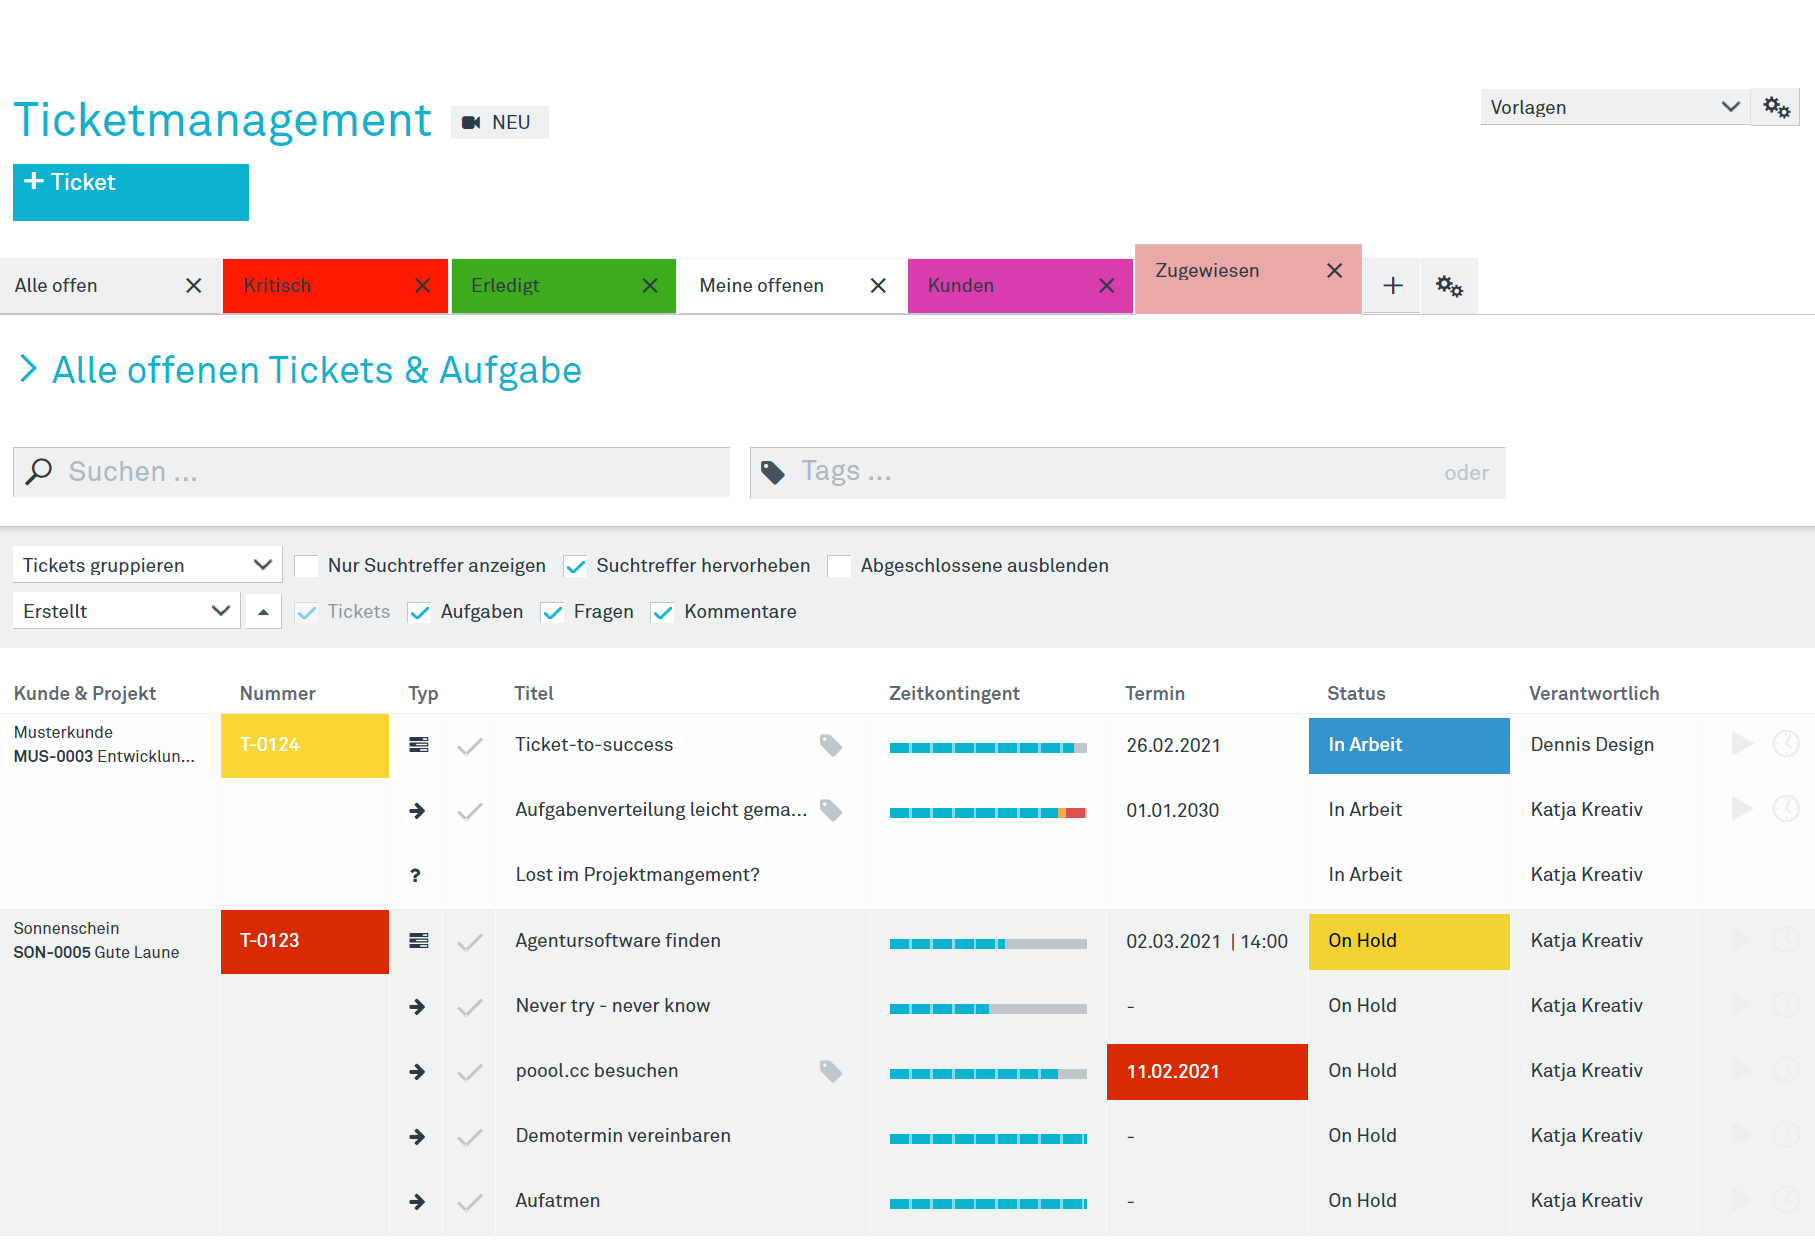Collapse the Alle offenen Tickets & Aufgabe section
1815x1240 pixels.
pos(28,369)
